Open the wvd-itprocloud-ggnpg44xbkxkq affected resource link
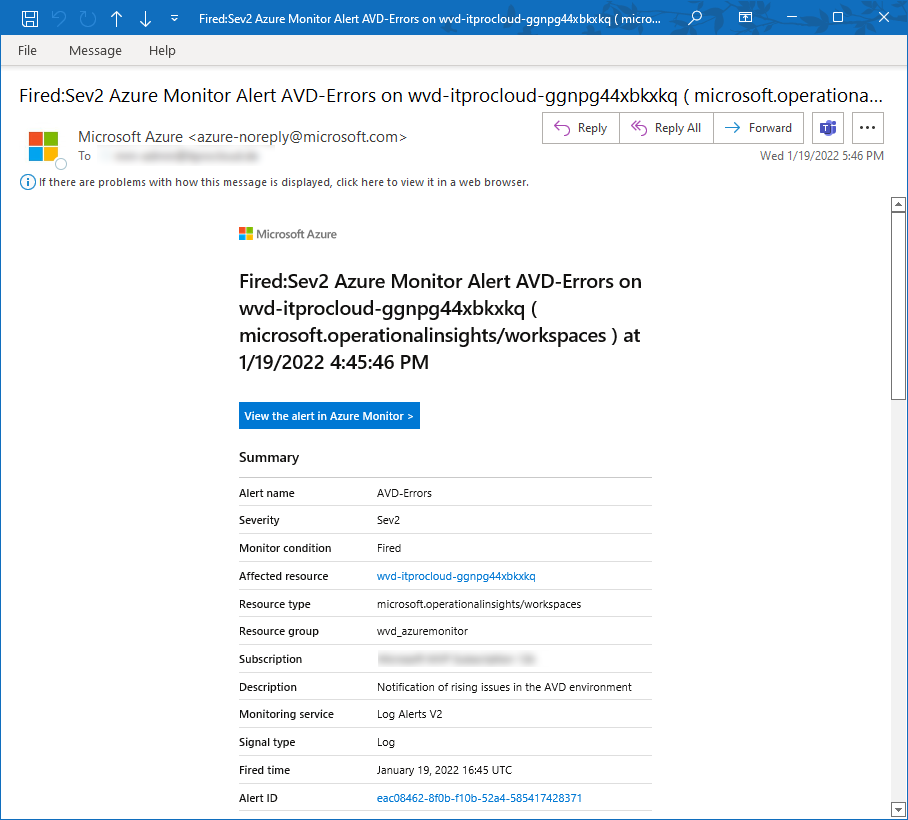Screen dimensions: 908x820 point(456,576)
